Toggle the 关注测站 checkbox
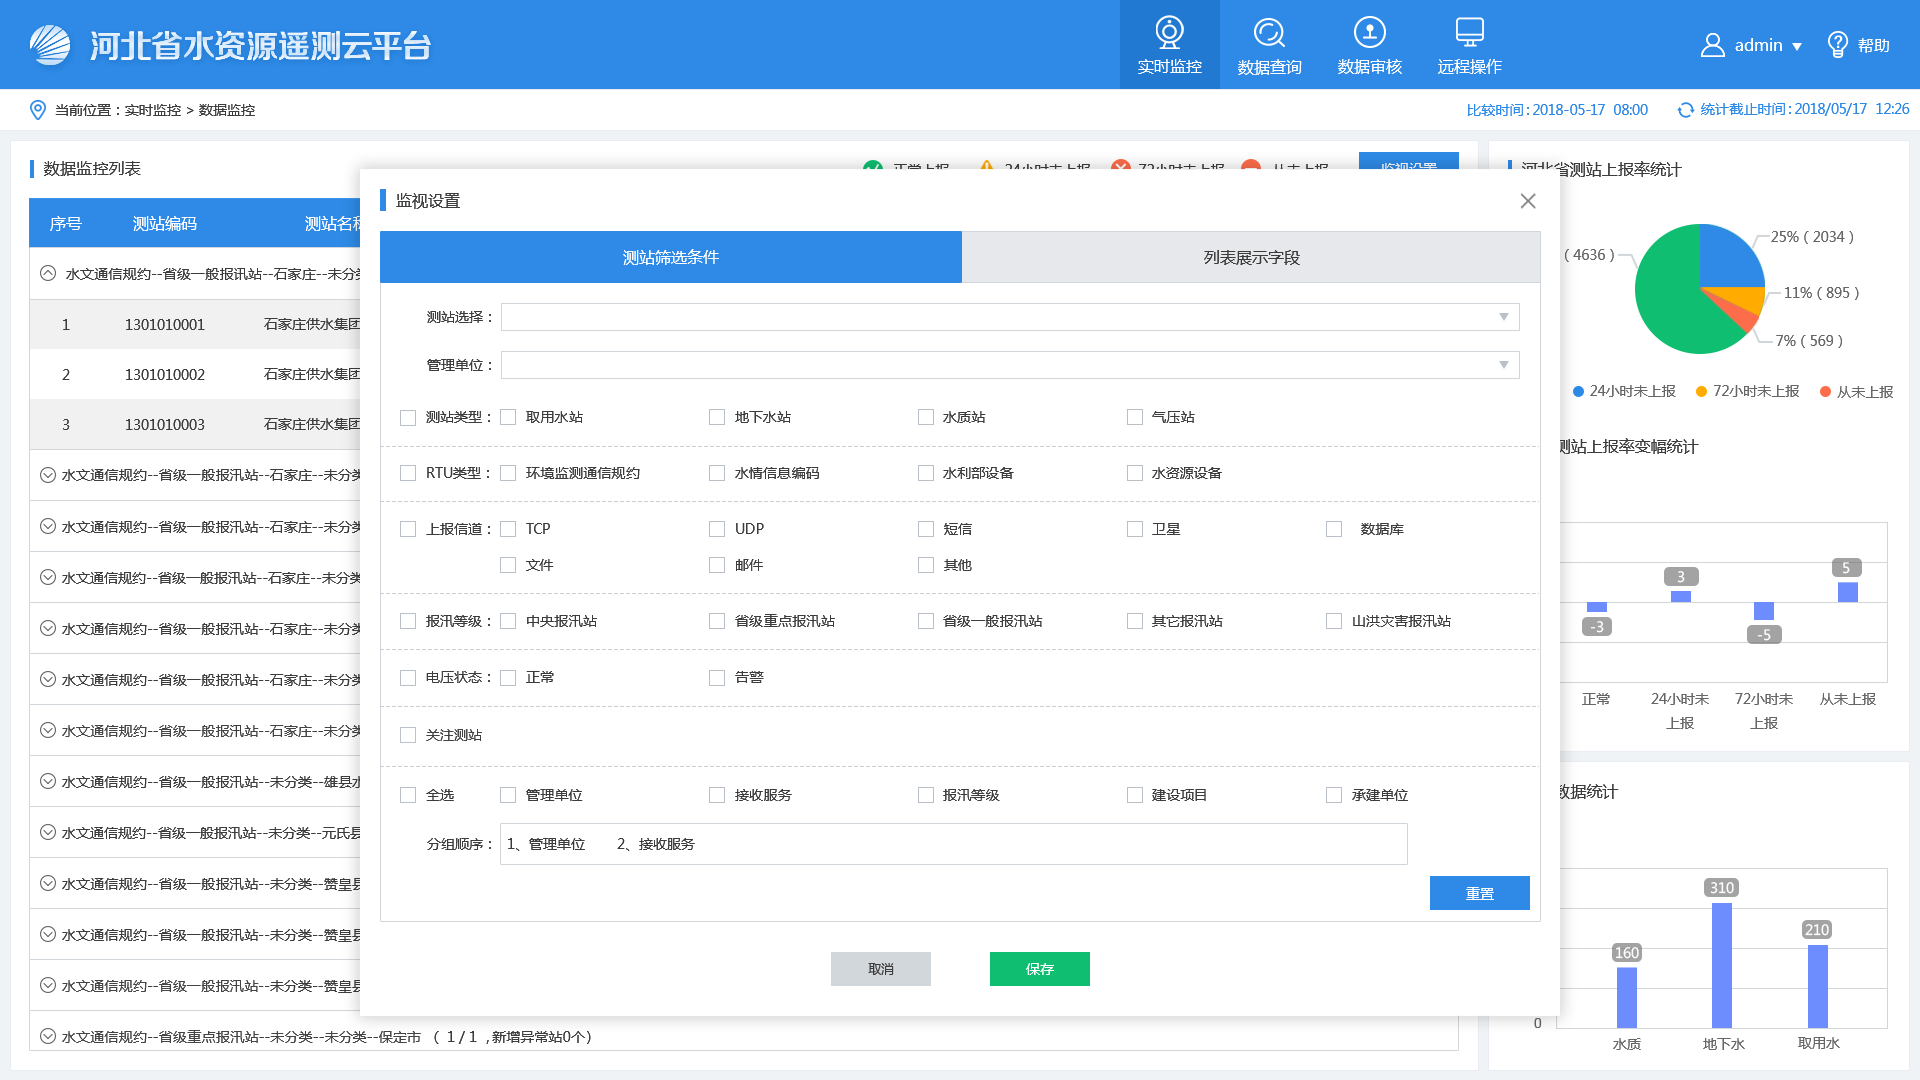This screenshot has width=1920, height=1080. [x=408, y=735]
